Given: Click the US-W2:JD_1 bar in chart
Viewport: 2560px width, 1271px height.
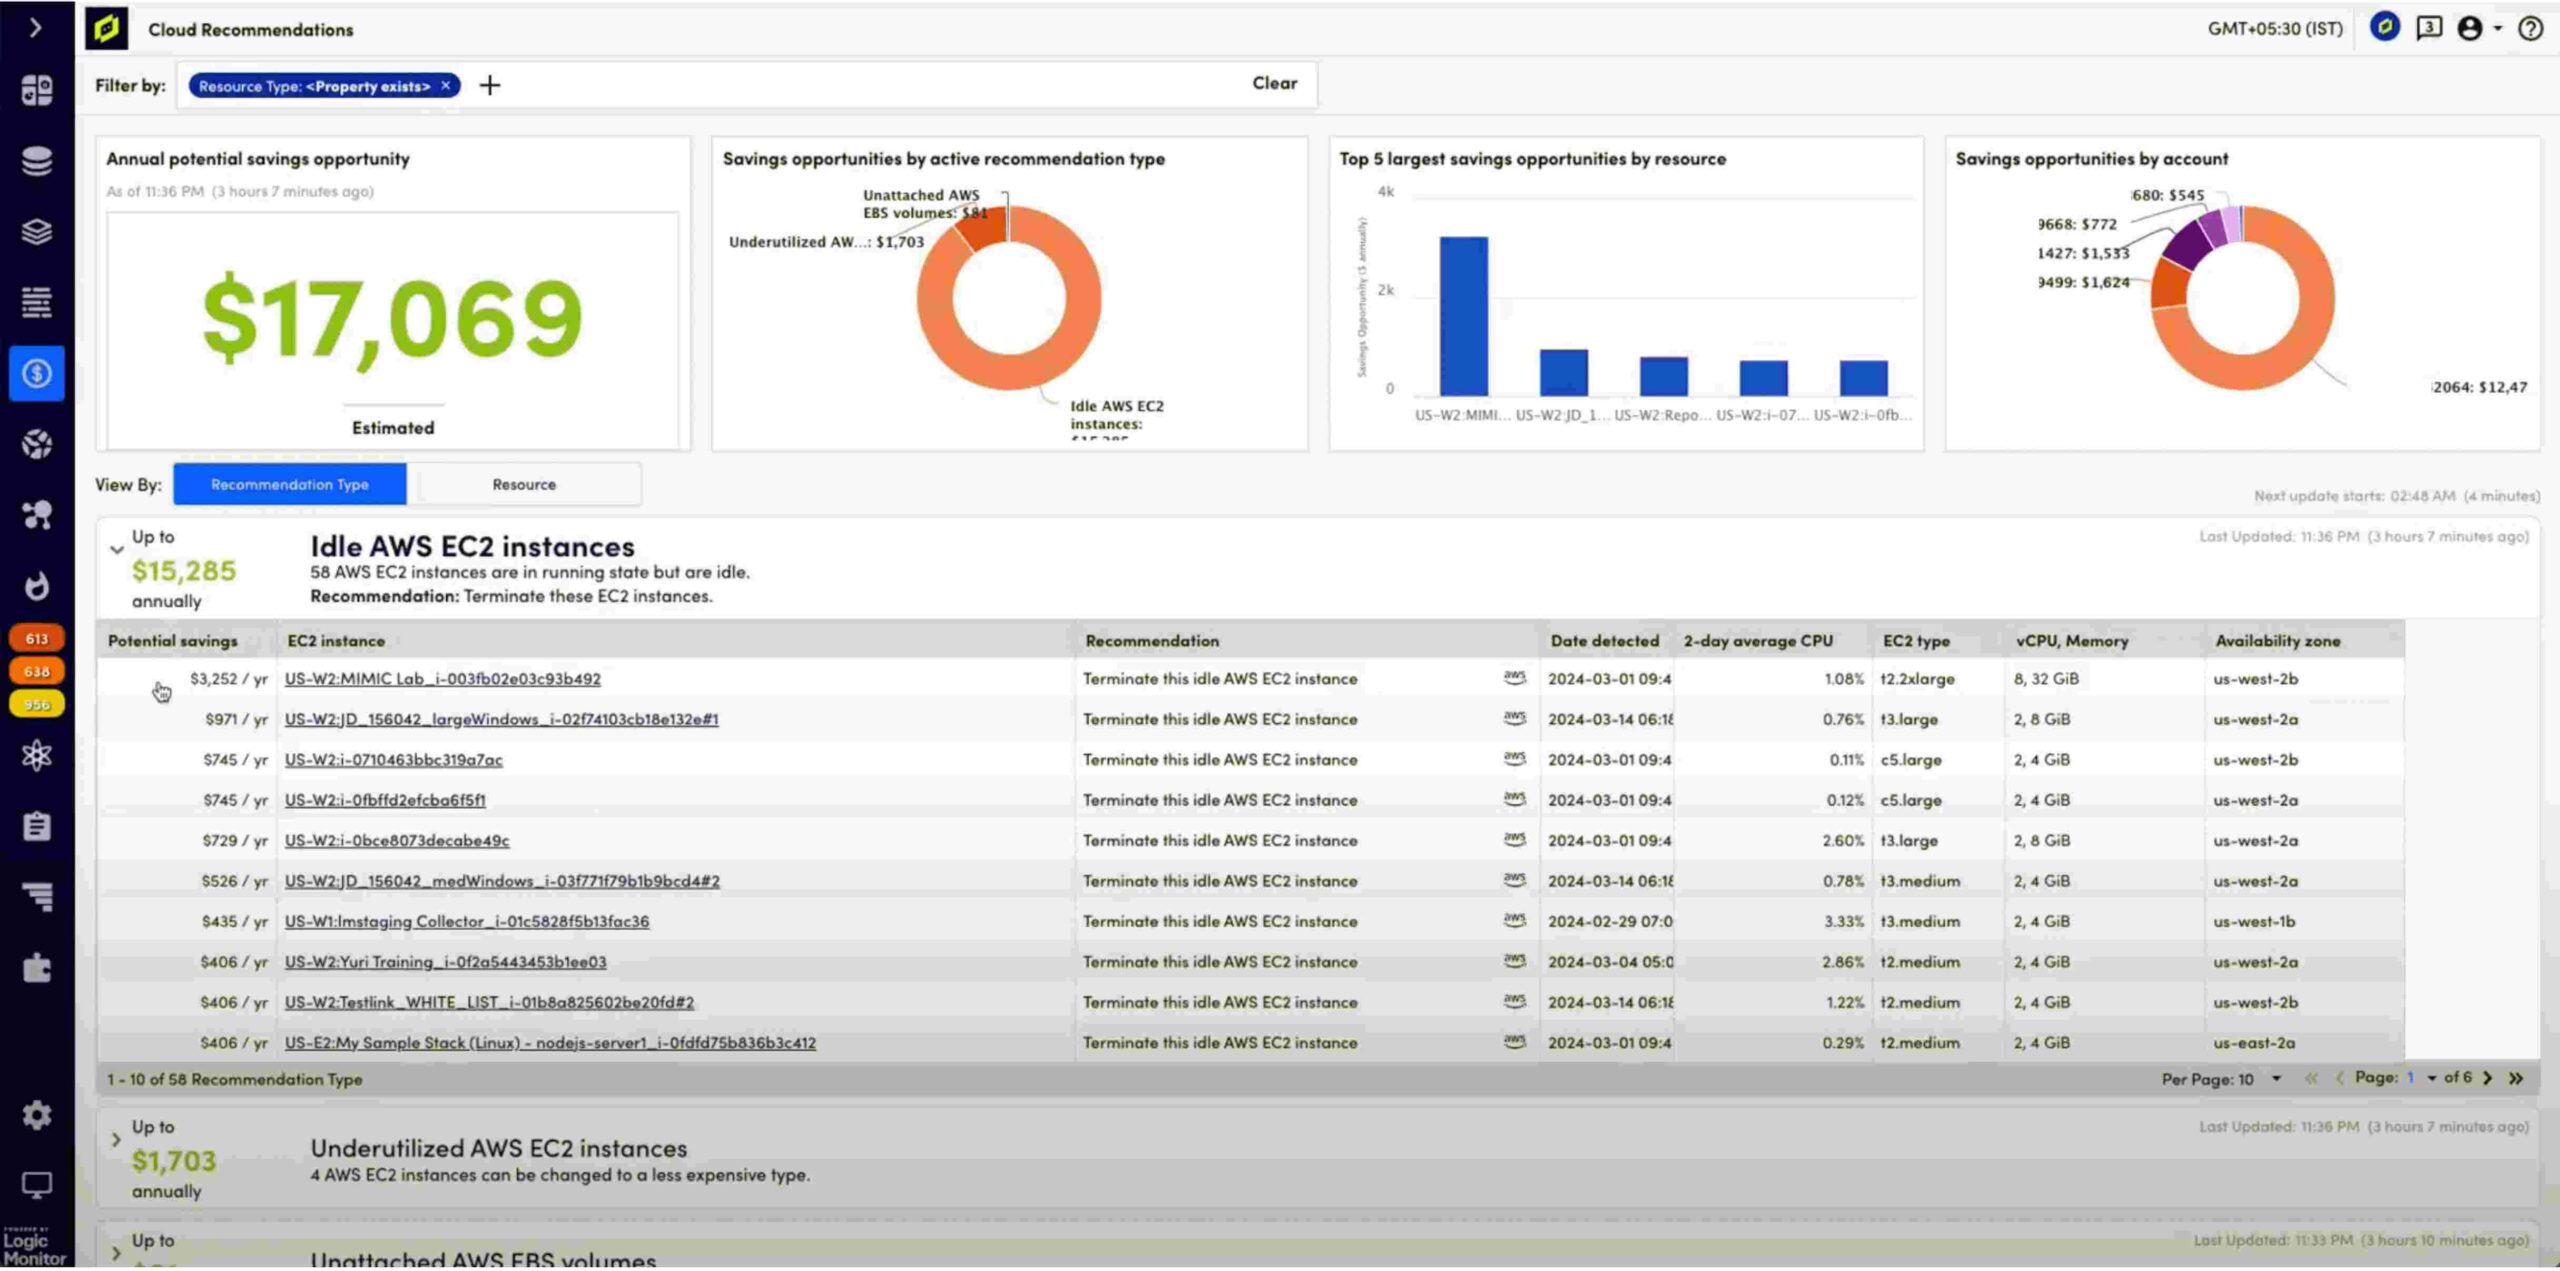Looking at the screenshot, I should click(x=1564, y=372).
